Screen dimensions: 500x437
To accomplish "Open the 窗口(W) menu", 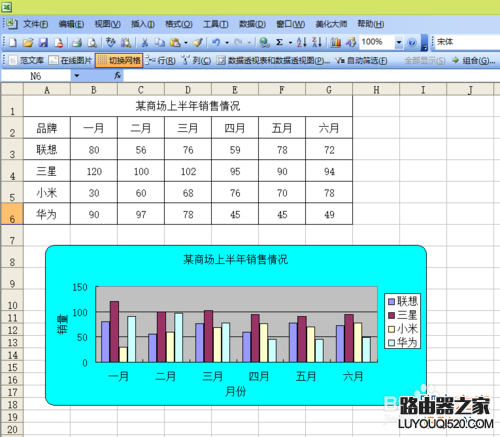I will (x=290, y=24).
